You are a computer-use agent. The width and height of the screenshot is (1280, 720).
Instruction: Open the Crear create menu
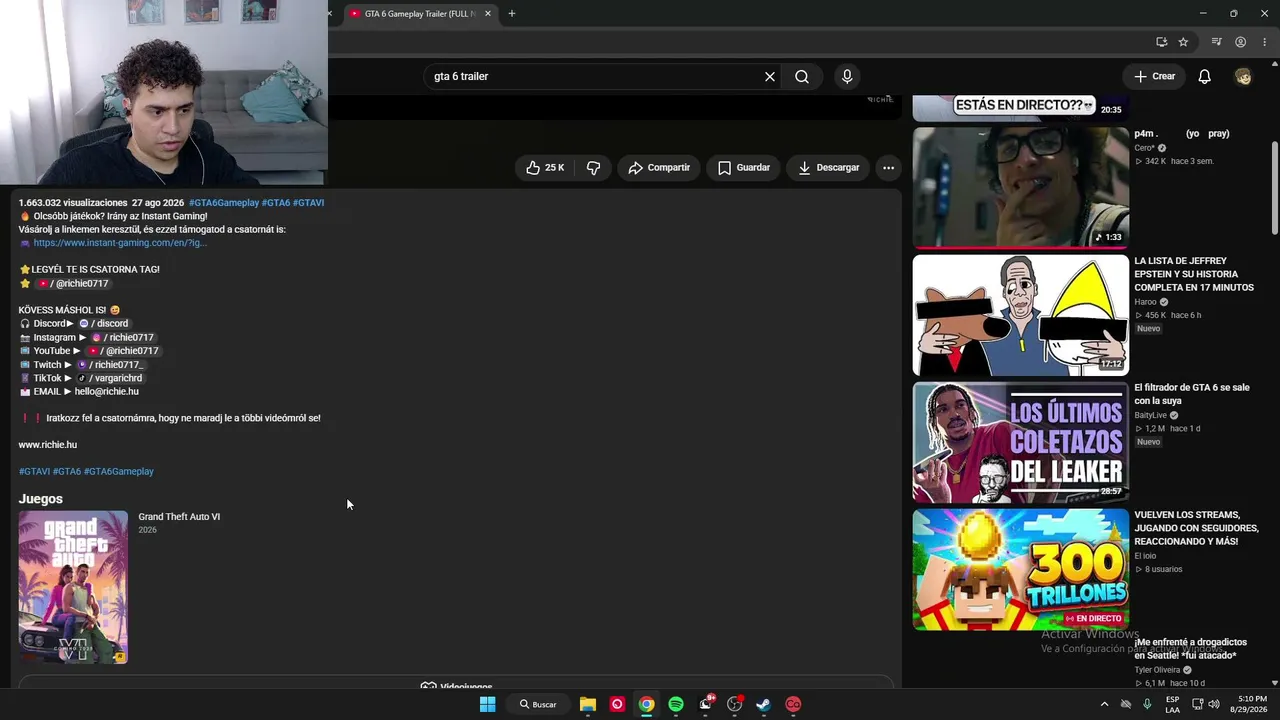click(1153, 76)
